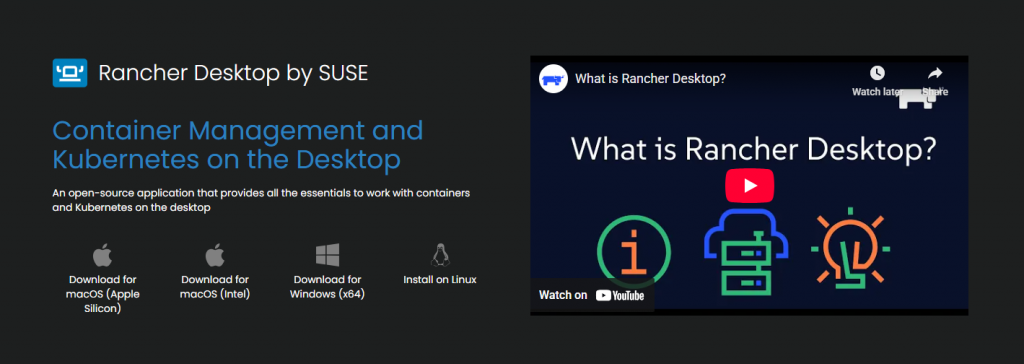Click the blue Rancher Desktop logo icon
This screenshot has height=364, width=1024.
tap(70, 73)
